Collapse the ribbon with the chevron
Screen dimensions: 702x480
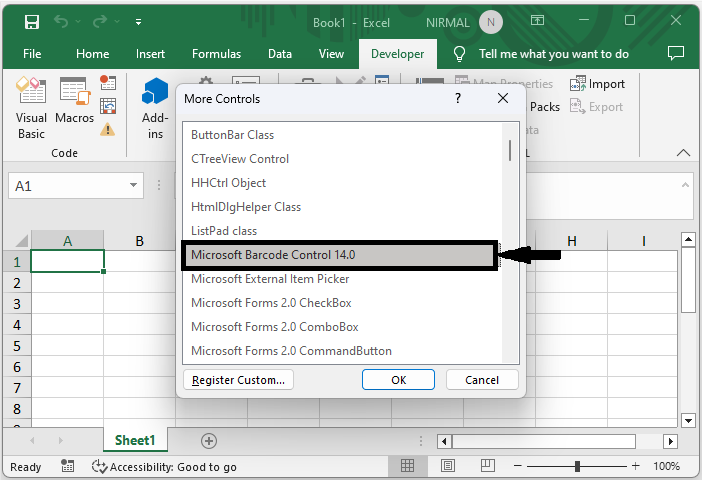[683, 153]
